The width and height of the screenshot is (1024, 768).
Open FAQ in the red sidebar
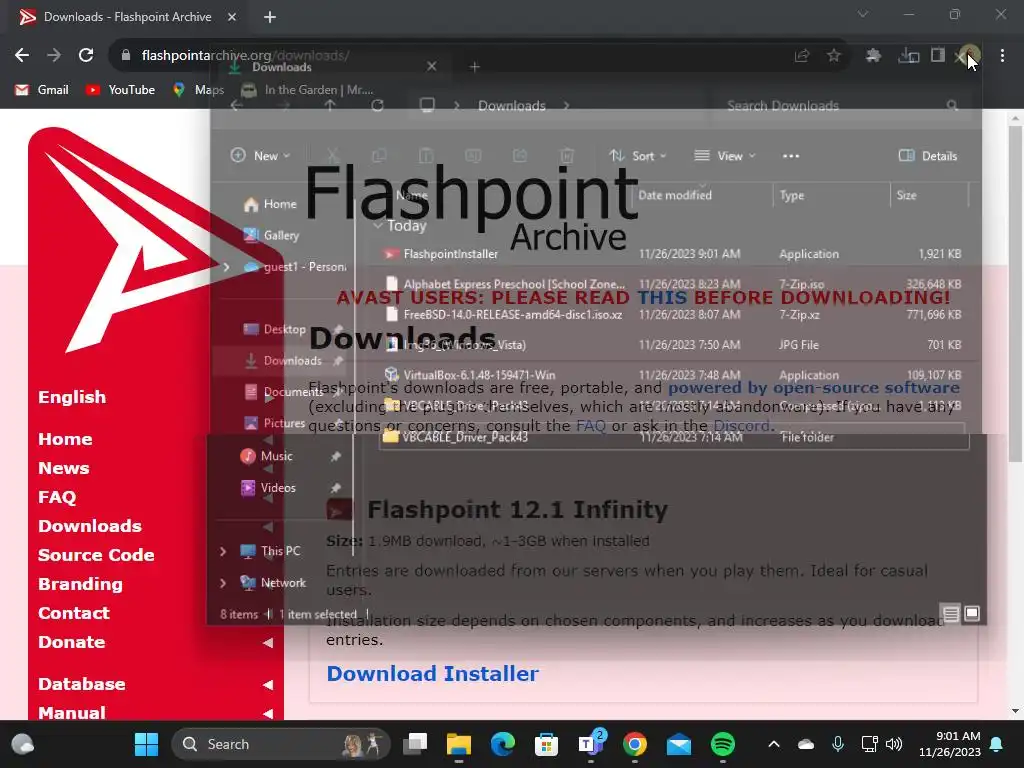pos(57,497)
